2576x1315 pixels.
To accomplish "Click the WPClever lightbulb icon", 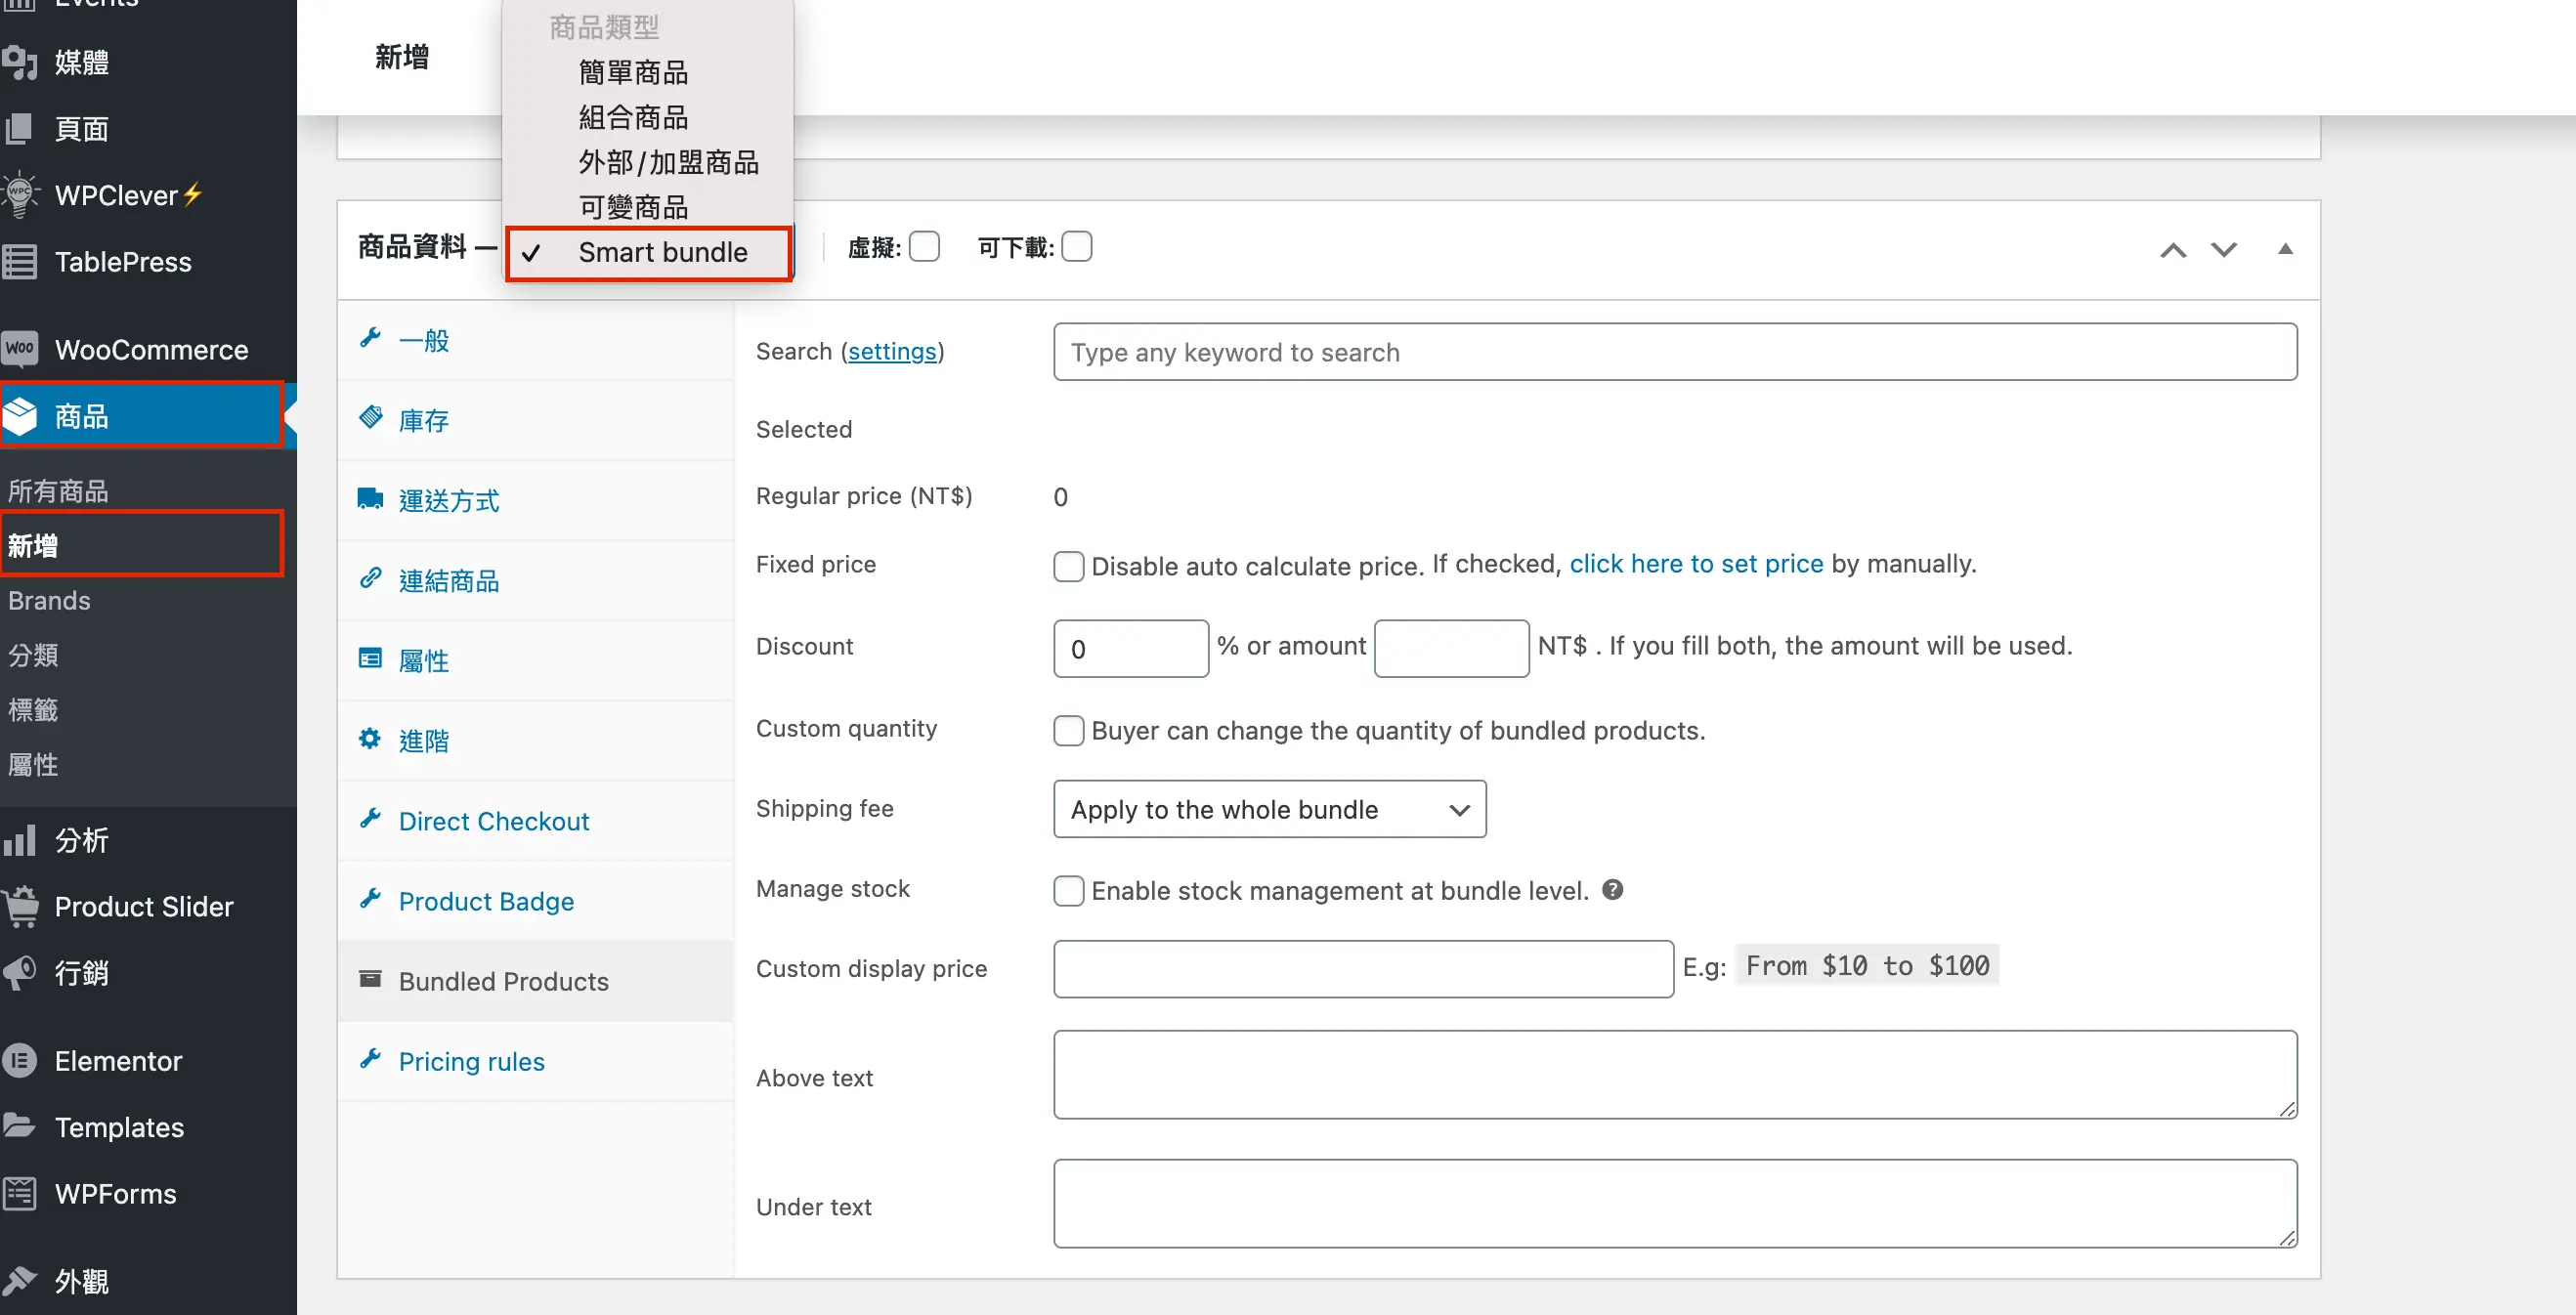I will 20,194.
